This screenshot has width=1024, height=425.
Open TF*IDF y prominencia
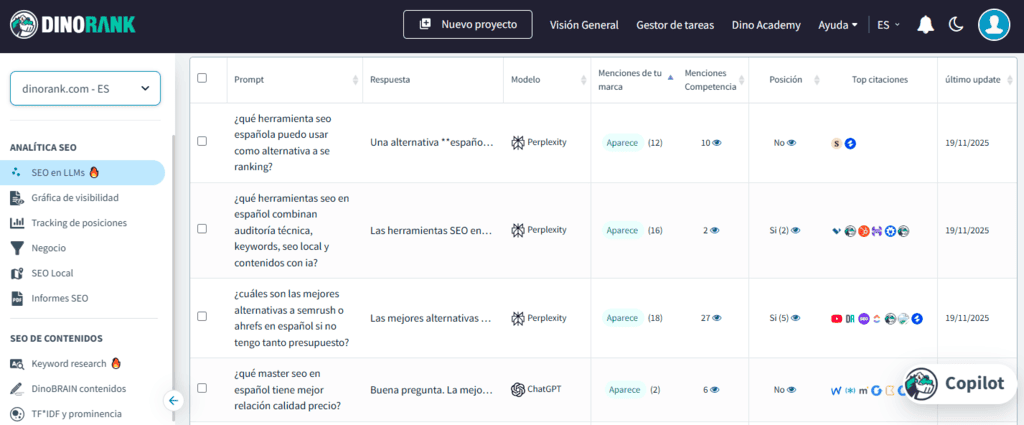(76, 414)
